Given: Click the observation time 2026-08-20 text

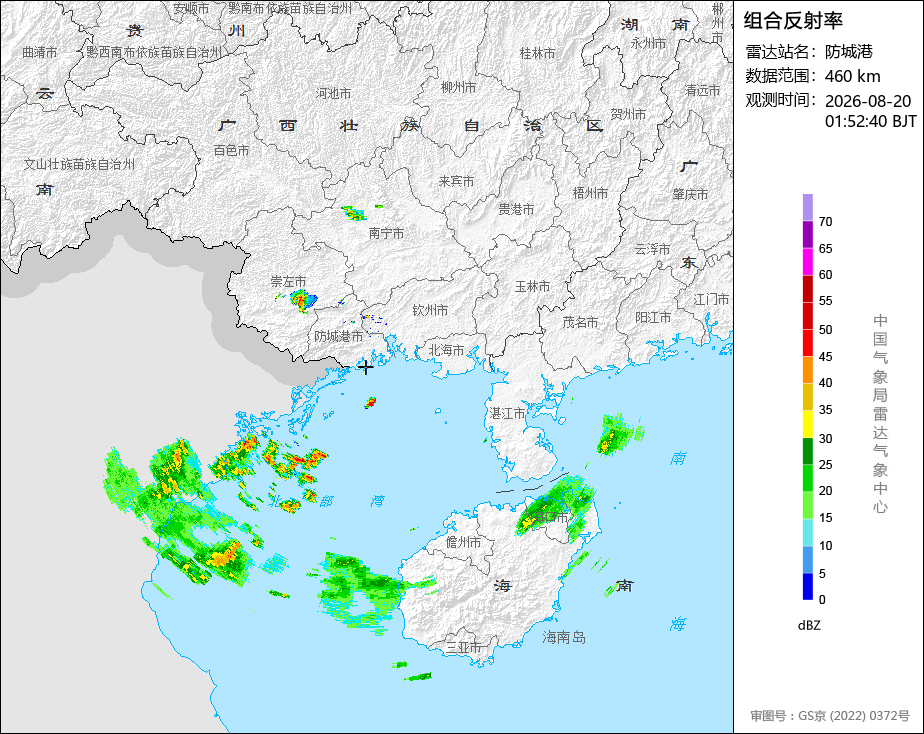Looking at the screenshot, I should [867, 101].
